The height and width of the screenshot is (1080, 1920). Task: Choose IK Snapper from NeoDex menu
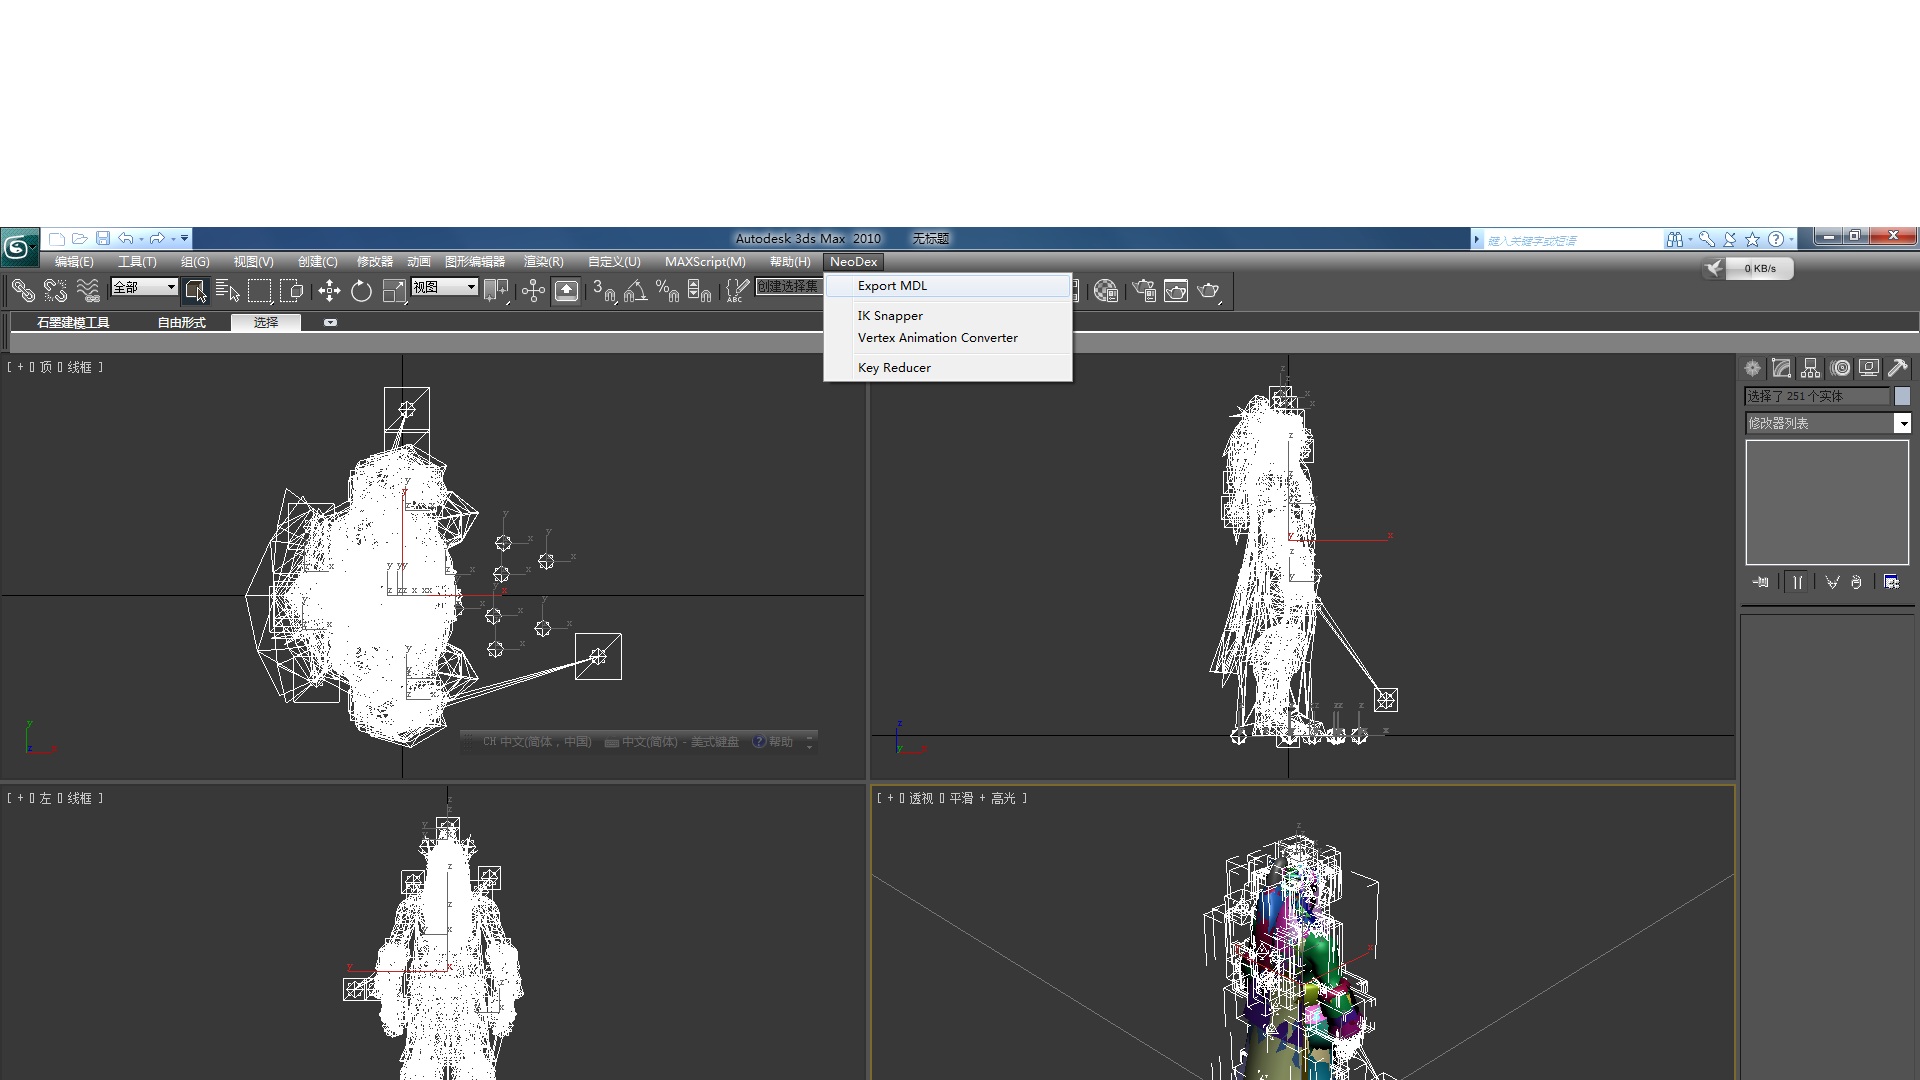click(948, 316)
